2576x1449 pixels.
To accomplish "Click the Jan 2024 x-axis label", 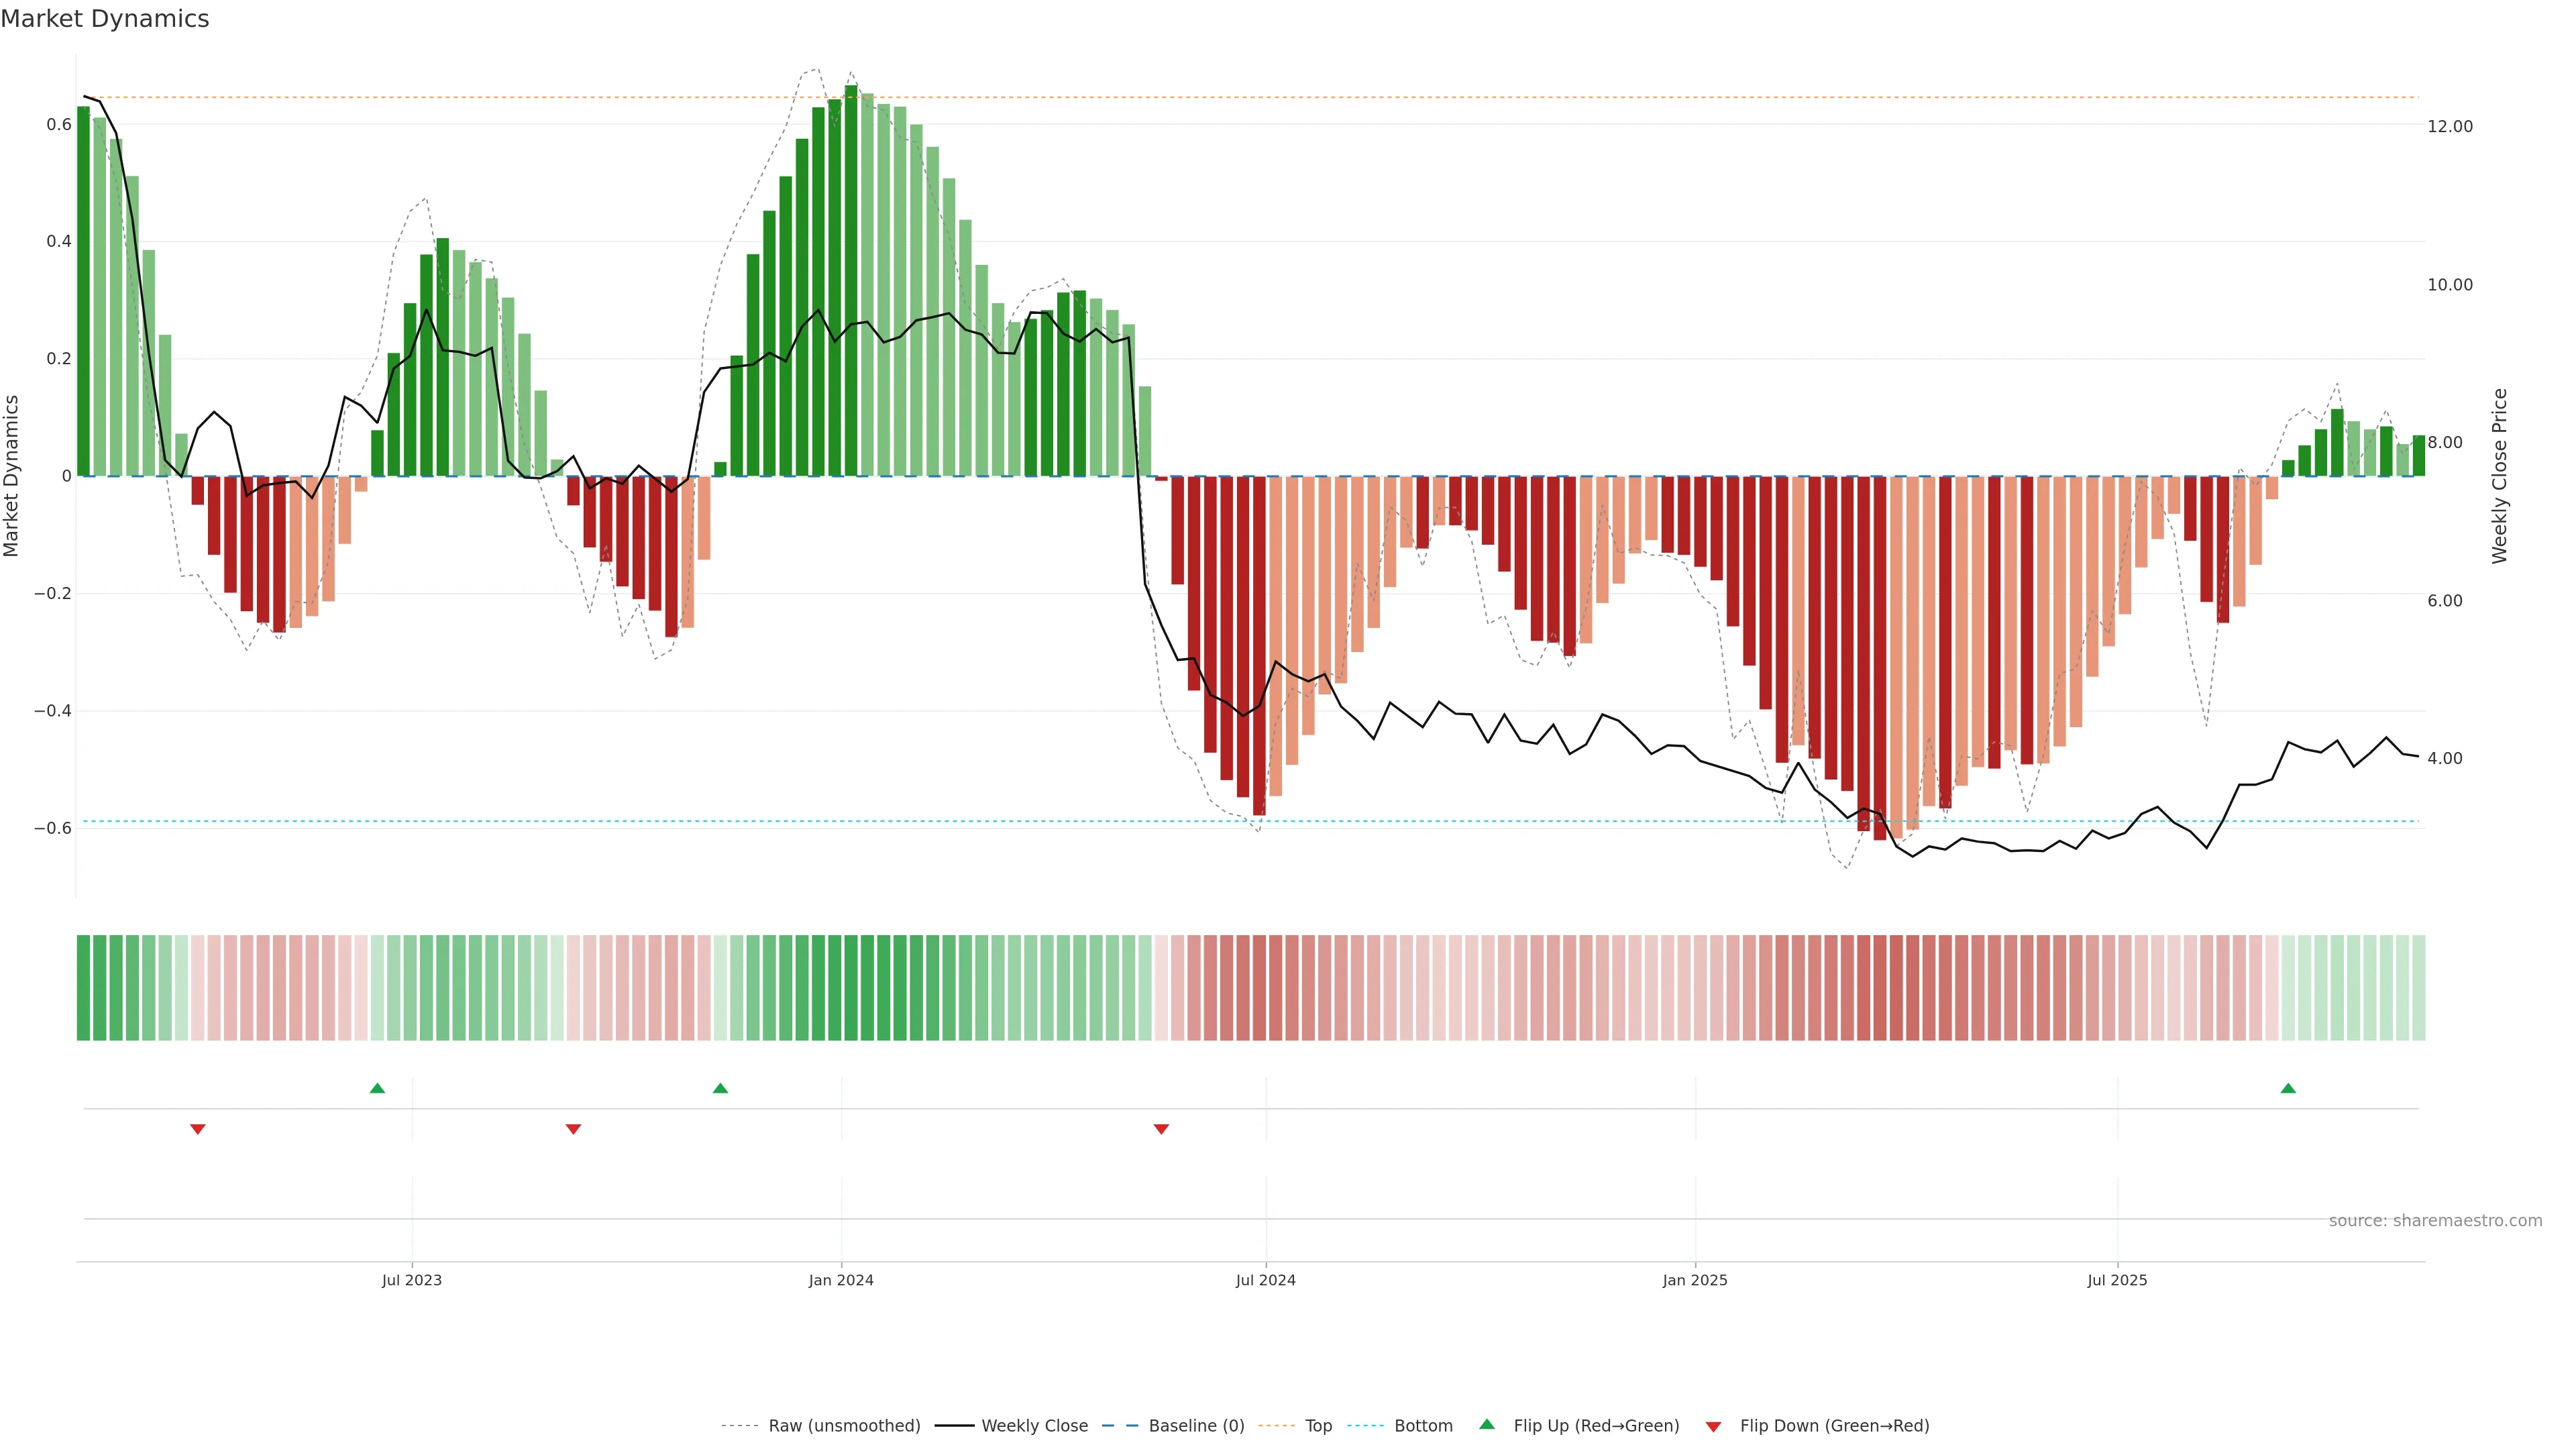I will pos(841,1280).
